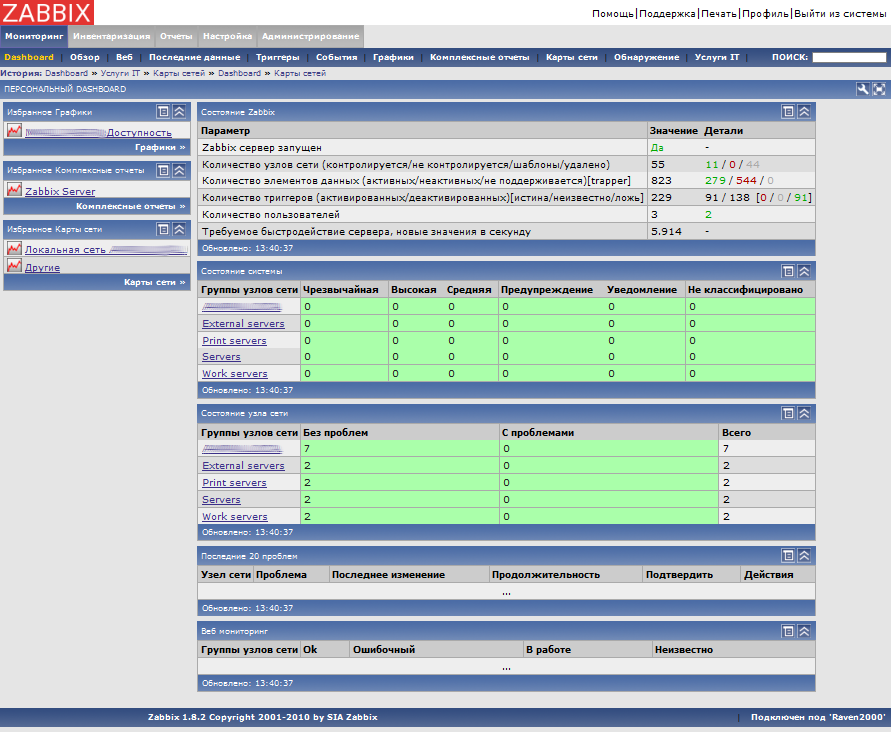Click graph icon next to Zabbix Server
This screenshot has height=732, width=891.
coord(14,189)
